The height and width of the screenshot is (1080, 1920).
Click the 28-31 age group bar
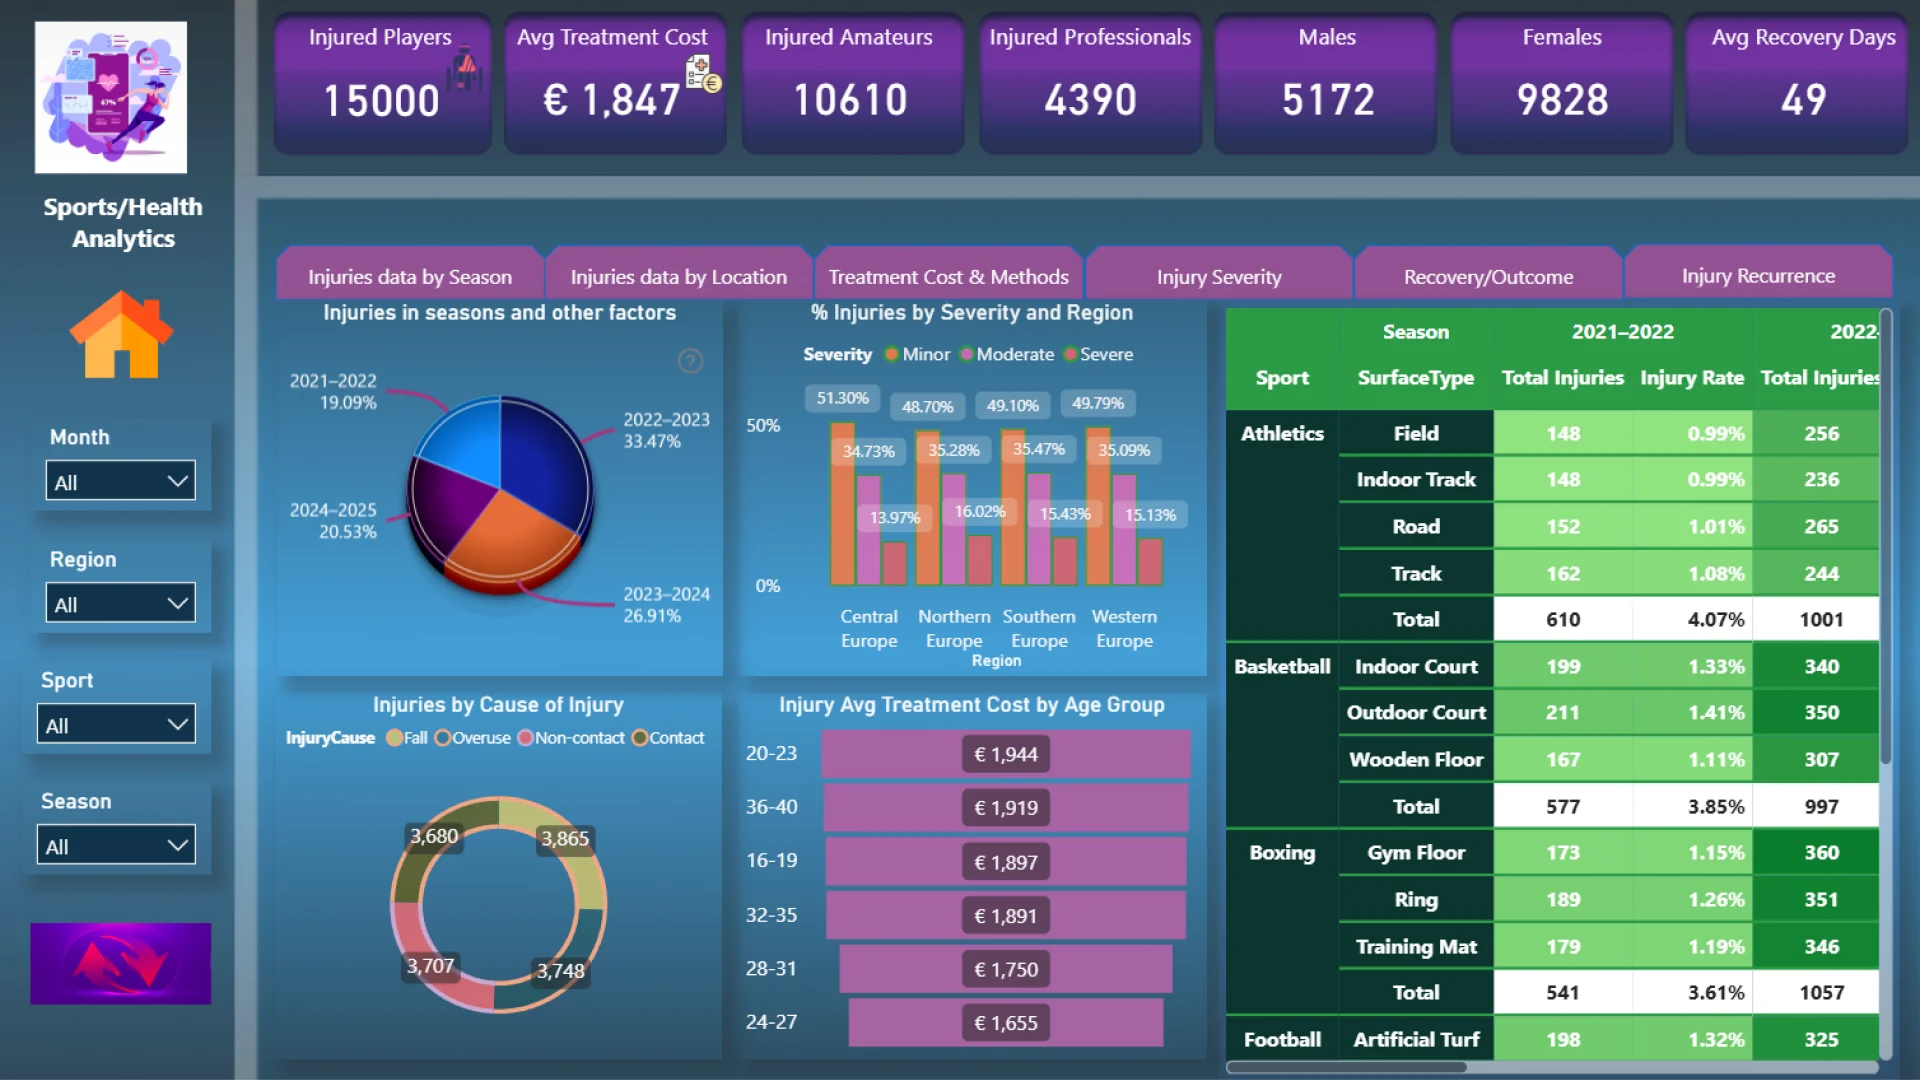[1006, 968]
